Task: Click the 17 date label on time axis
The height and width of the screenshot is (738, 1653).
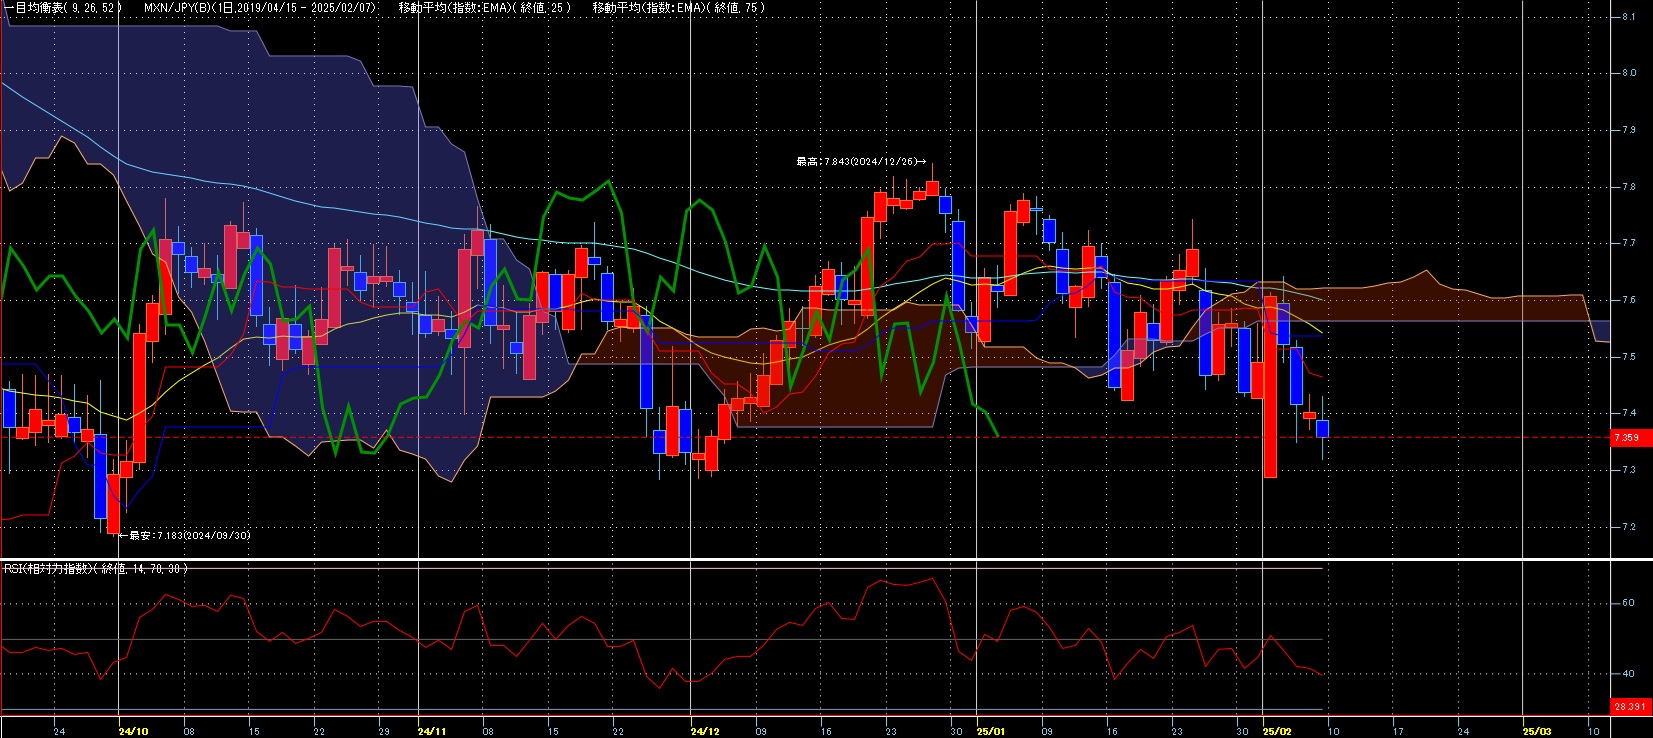Action: click(x=1398, y=731)
